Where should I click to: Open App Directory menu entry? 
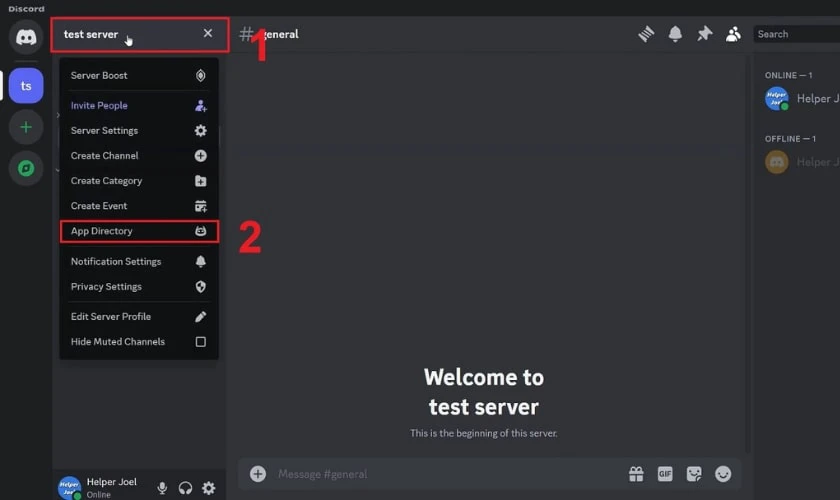(x=139, y=231)
